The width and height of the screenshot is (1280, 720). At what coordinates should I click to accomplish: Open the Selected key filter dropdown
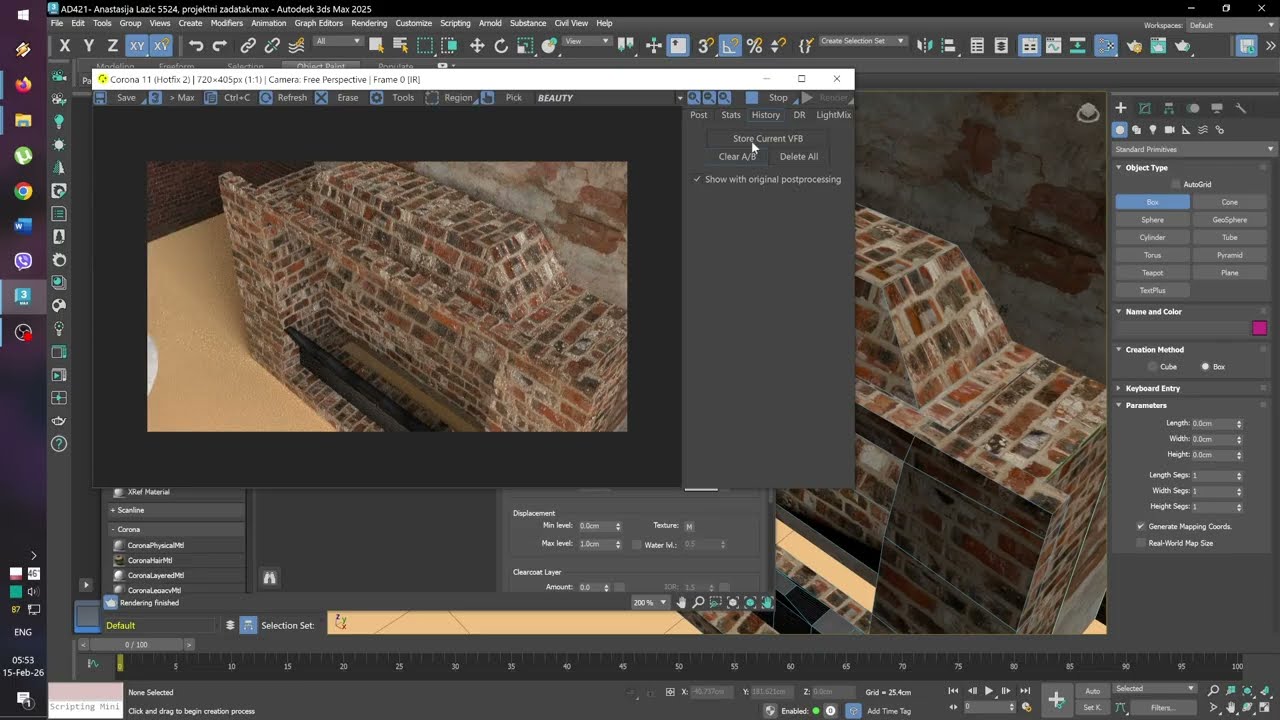1155,689
